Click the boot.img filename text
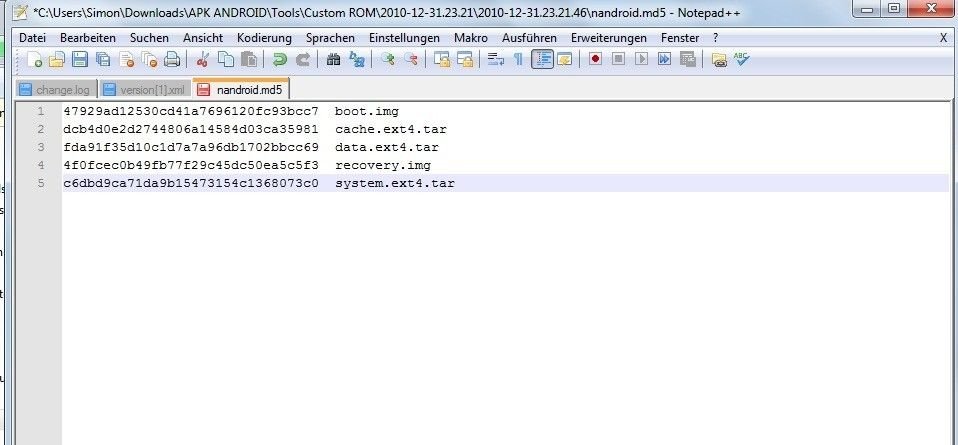 (367, 111)
